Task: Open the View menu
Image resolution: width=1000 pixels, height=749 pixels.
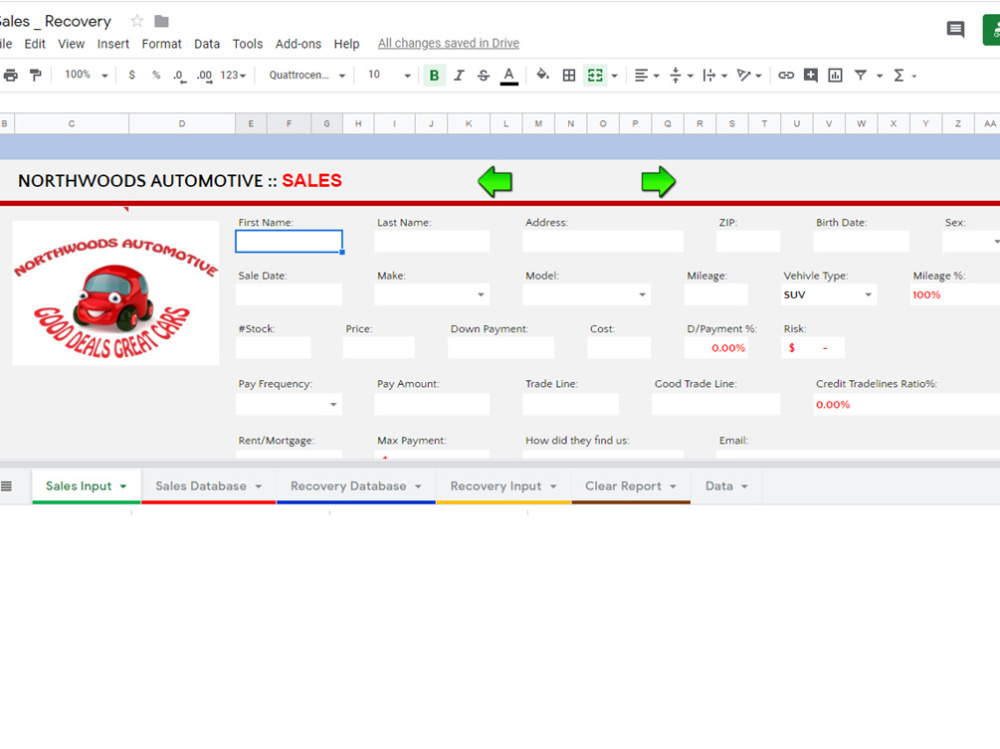Action: 71,43
